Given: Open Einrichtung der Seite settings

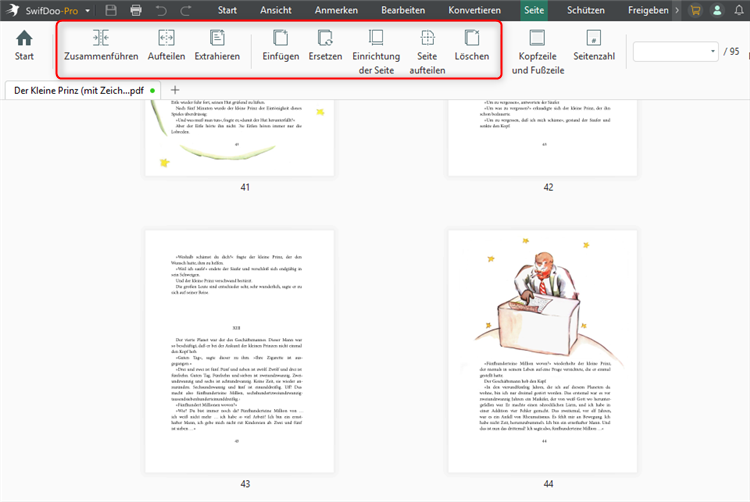Looking at the screenshot, I should 376,52.
